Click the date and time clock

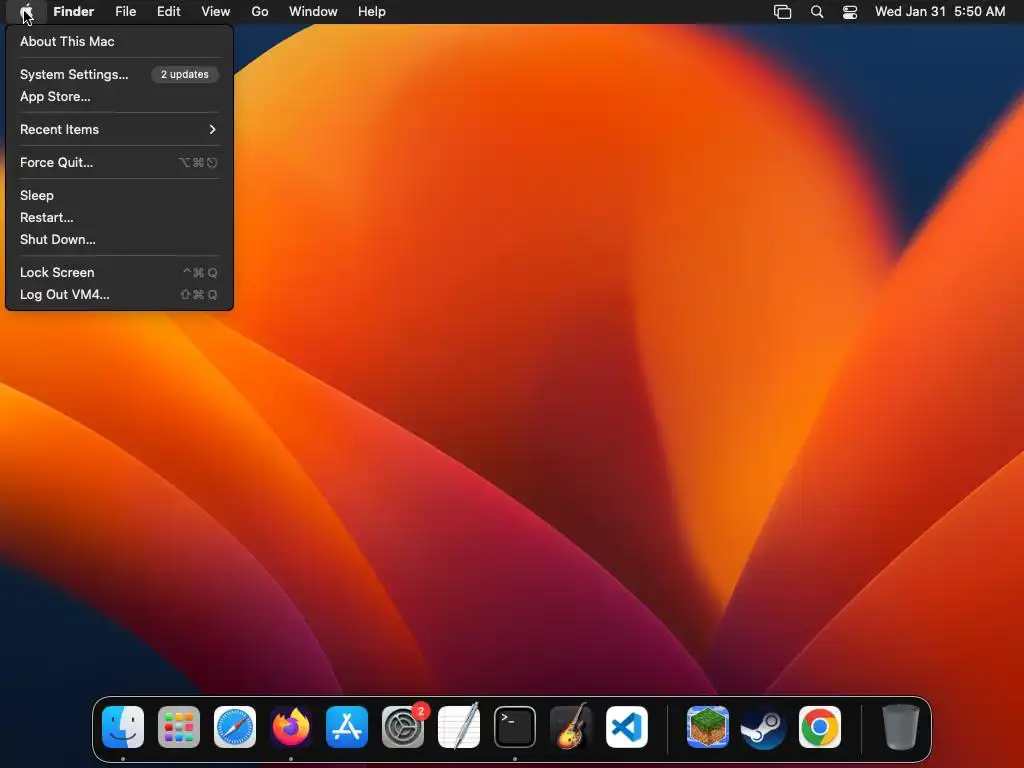(940, 12)
